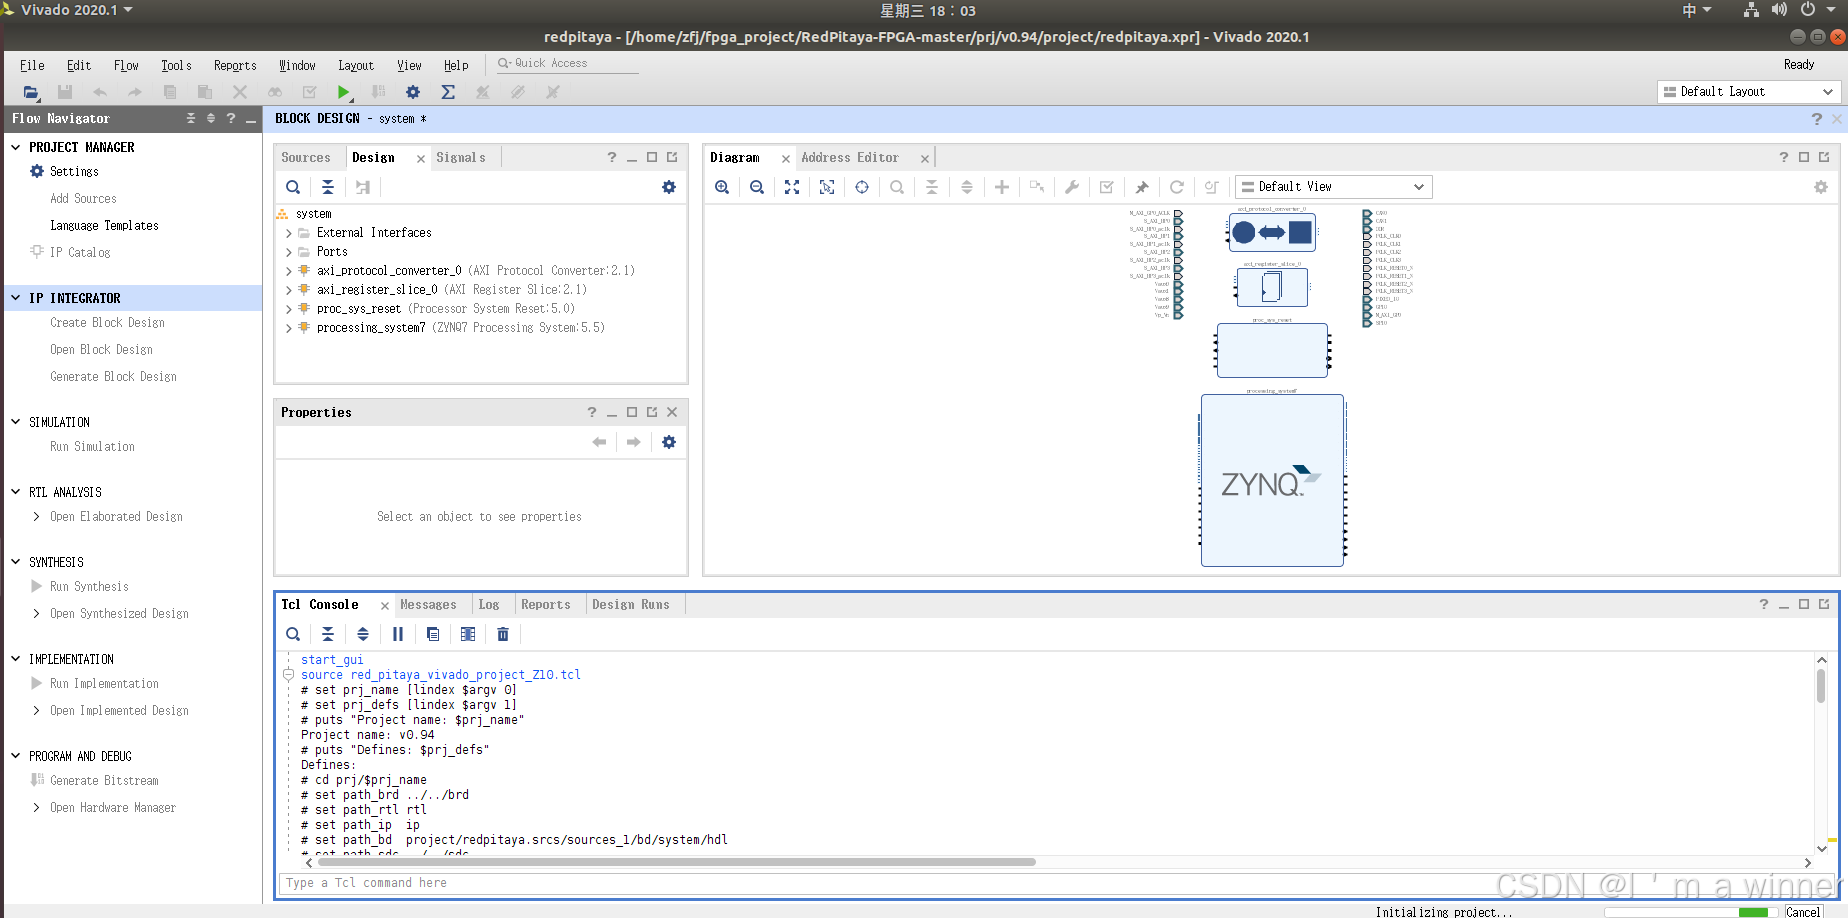Pause Tcl Console output
The width and height of the screenshot is (1848, 918).
coord(398,634)
